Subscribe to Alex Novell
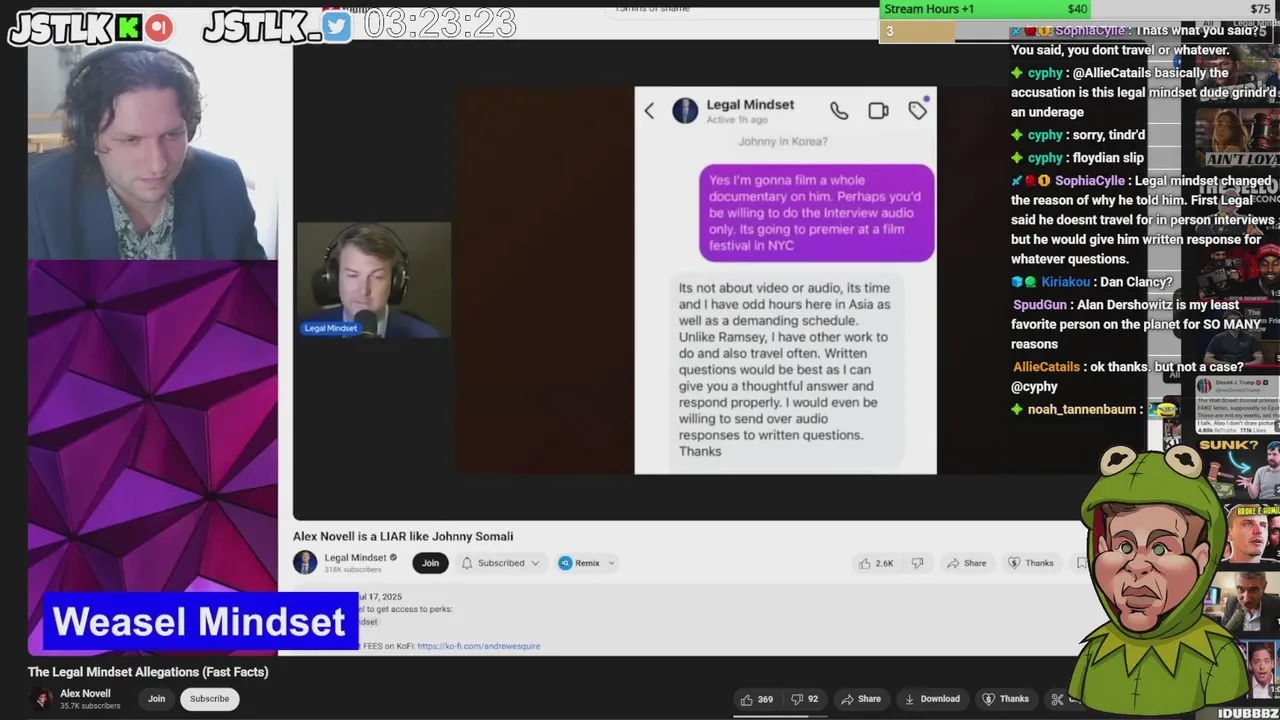Image resolution: width=1280 pixels, height=720 pixels. 209,699
